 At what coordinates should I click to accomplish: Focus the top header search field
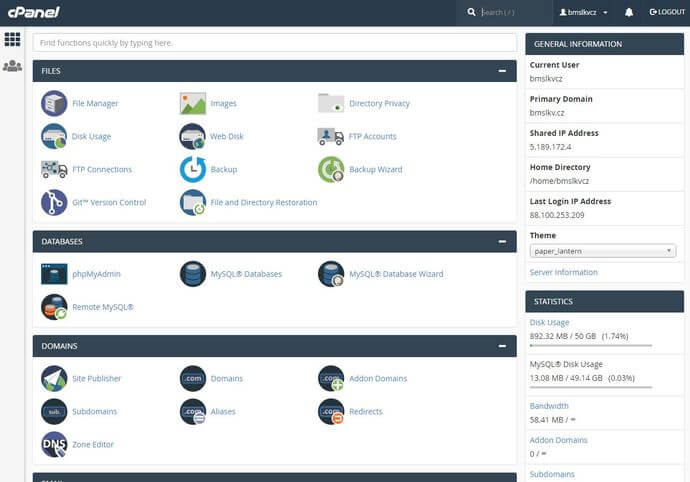(513, 12)
